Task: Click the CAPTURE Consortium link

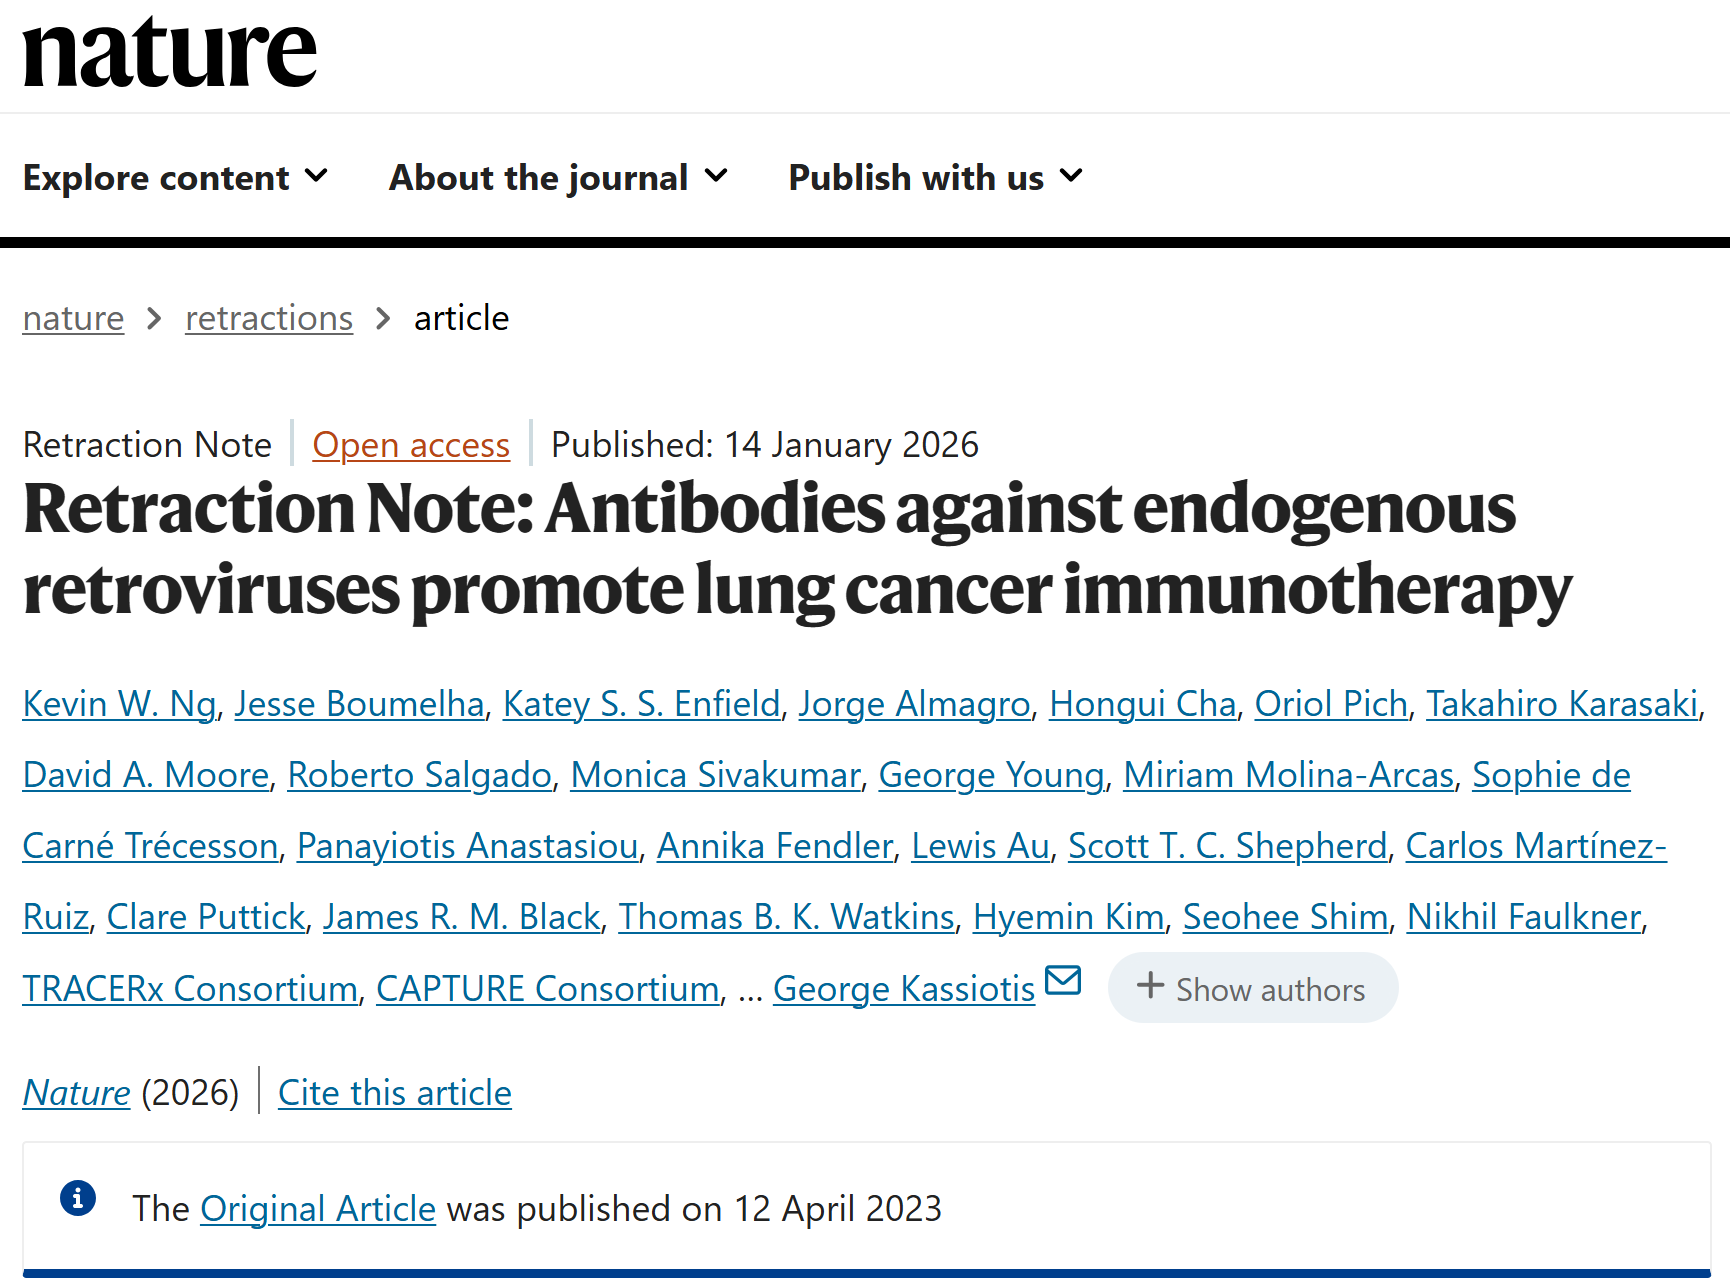Action: pyautogui.click(x=547, y=989)
